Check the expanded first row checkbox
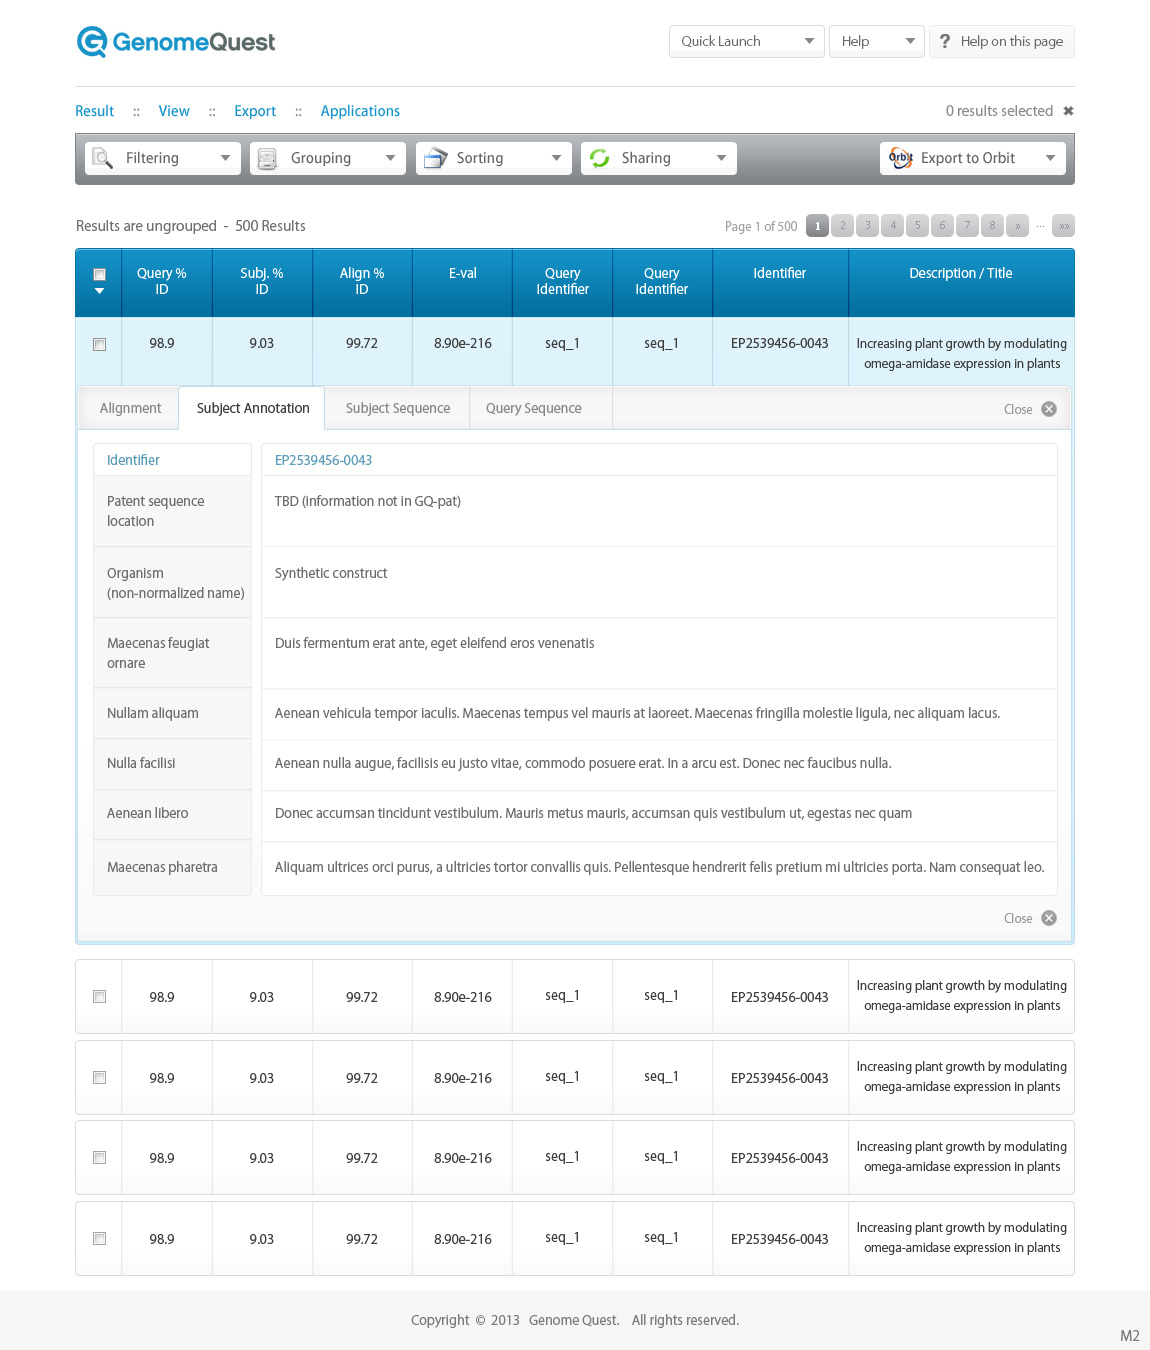The width and height of the screenshot is (1150, 1350). point(99,344)
